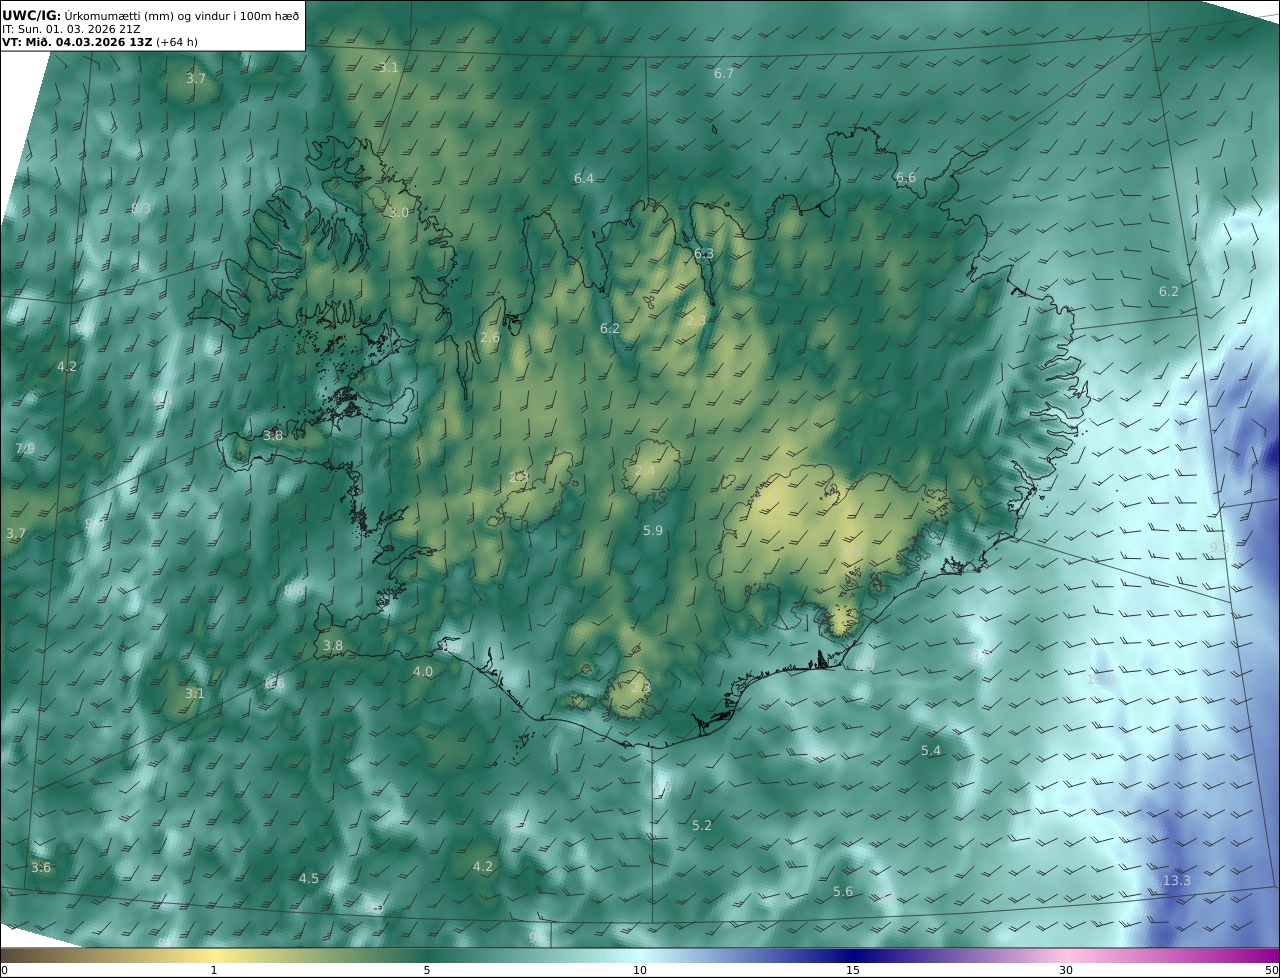Viewport: 1280px width, 978px height.
Task: Select the 6.3 precipitation value label
Action: (x=704, y=254)
